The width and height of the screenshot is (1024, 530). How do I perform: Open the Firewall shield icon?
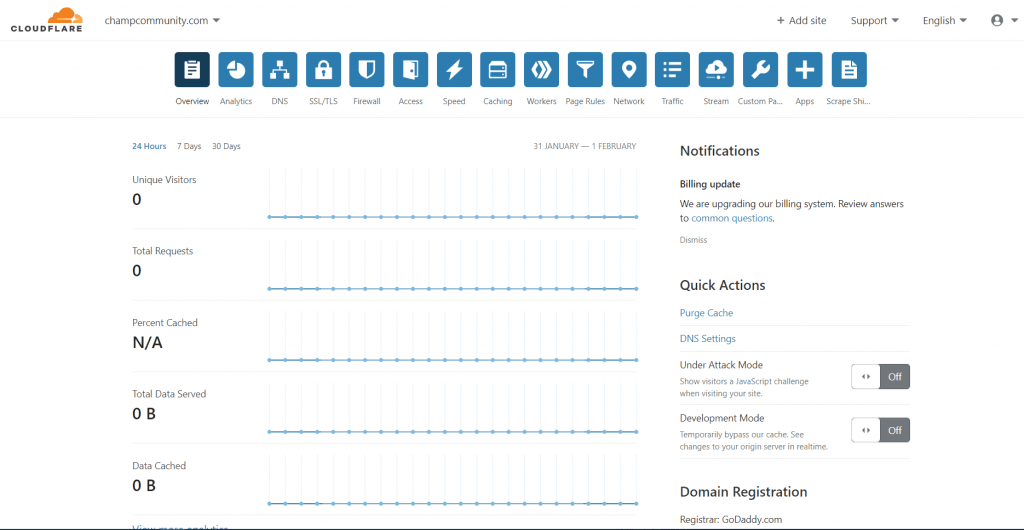coord(367,70)
